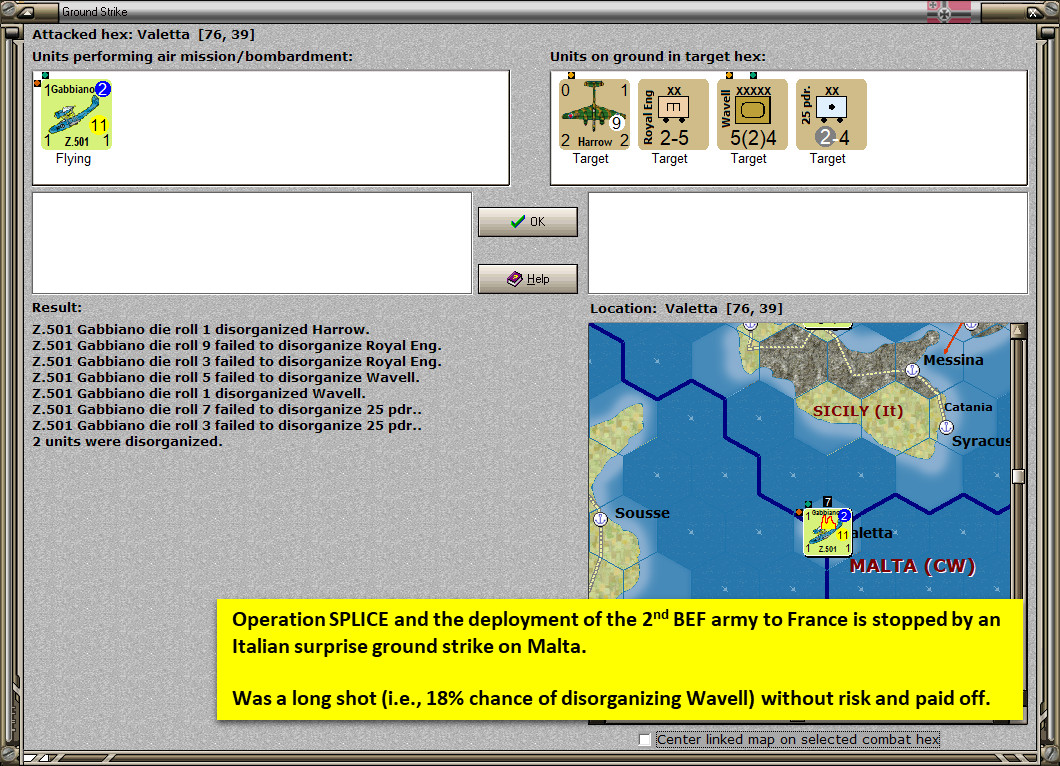The height and width of the screenshot is (766, 1060).
Task: Select the Wavell HQ unit counter
Action: pyautogui.click(x=752, y=114)
